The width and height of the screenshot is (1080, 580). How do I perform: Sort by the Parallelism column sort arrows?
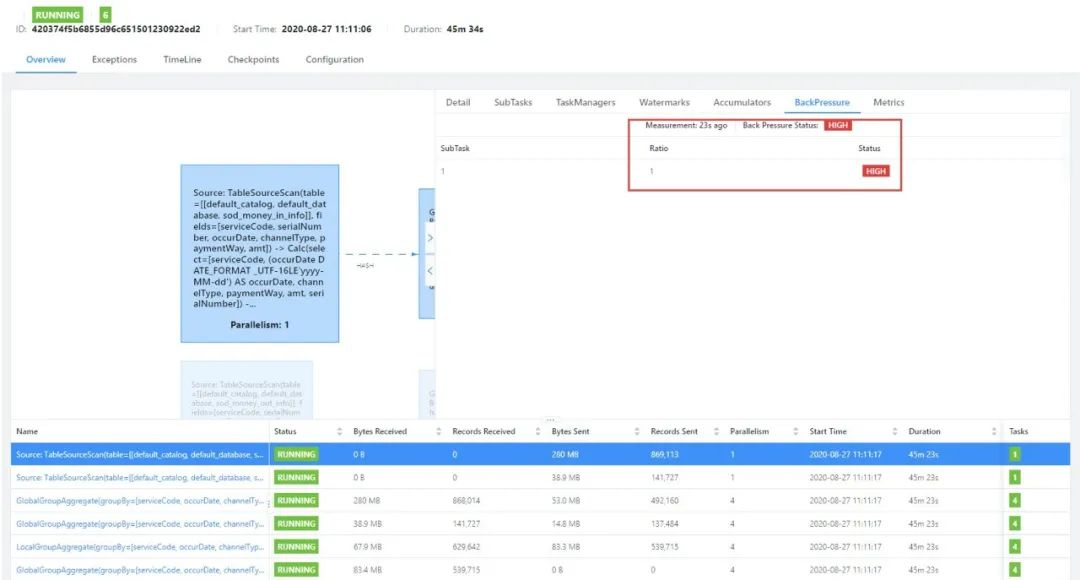click(x=795, y=432)
